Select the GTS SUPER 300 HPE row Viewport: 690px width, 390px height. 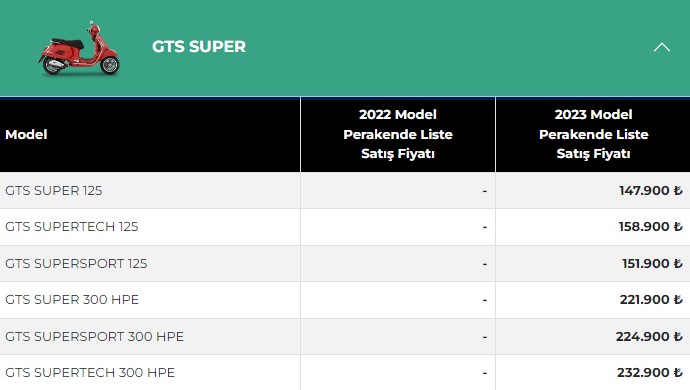345,300
